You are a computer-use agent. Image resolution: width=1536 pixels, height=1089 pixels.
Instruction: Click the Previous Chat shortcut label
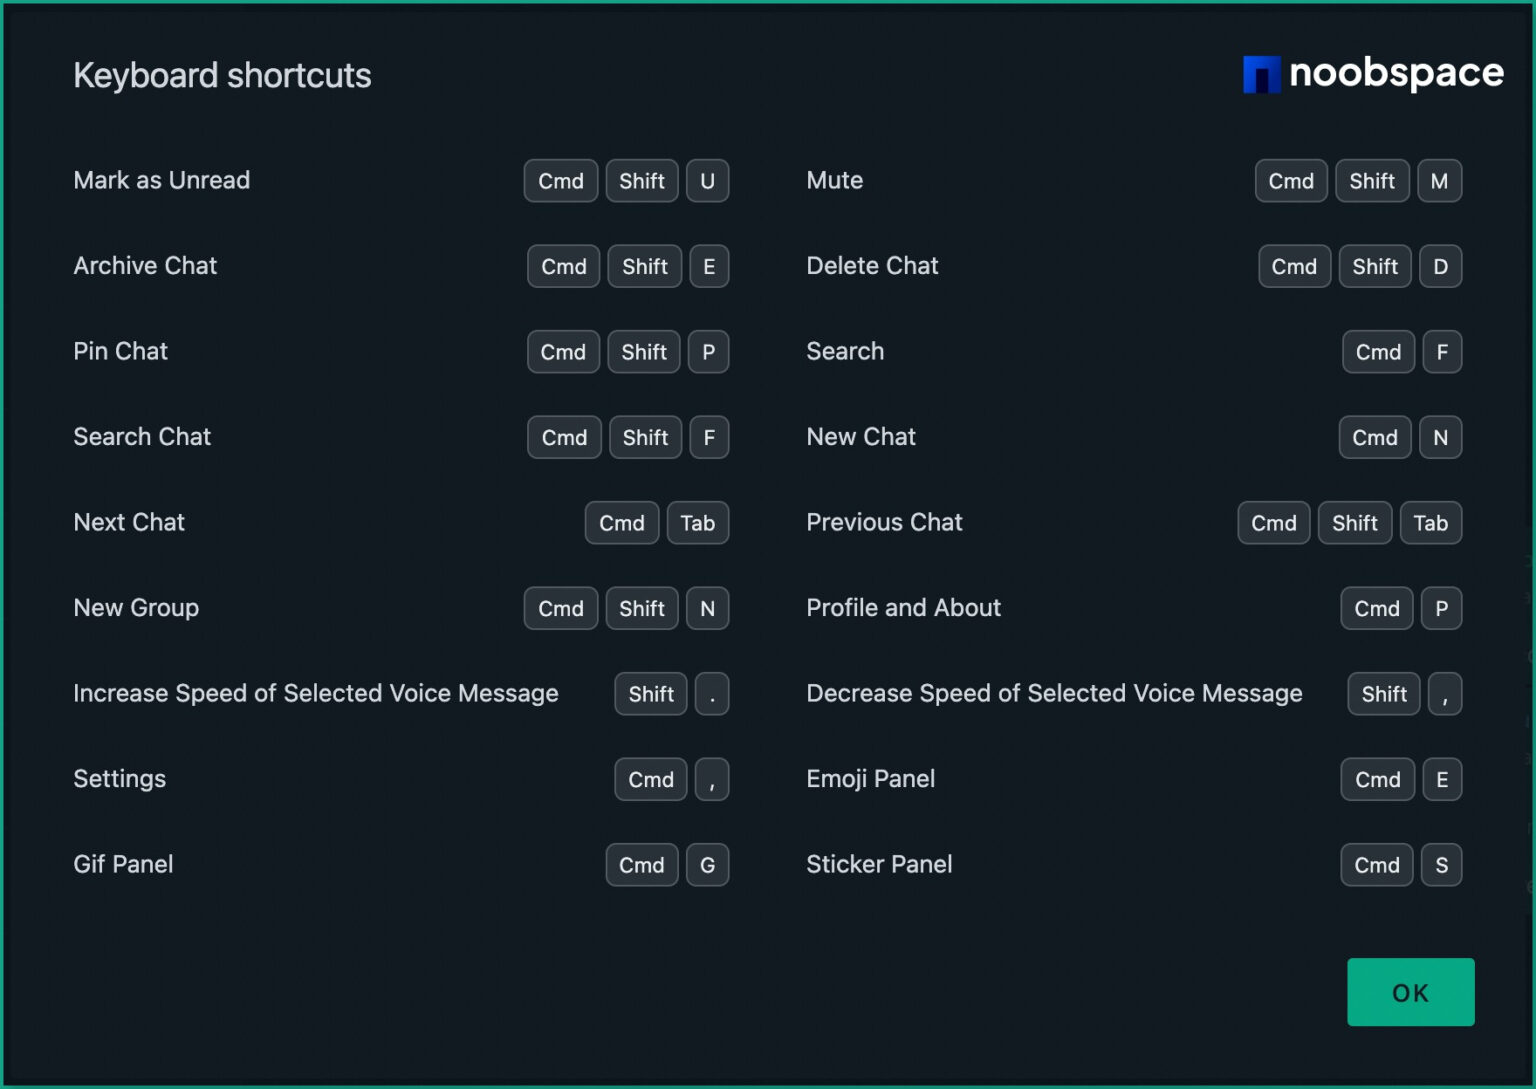click(x=884, y=523)
